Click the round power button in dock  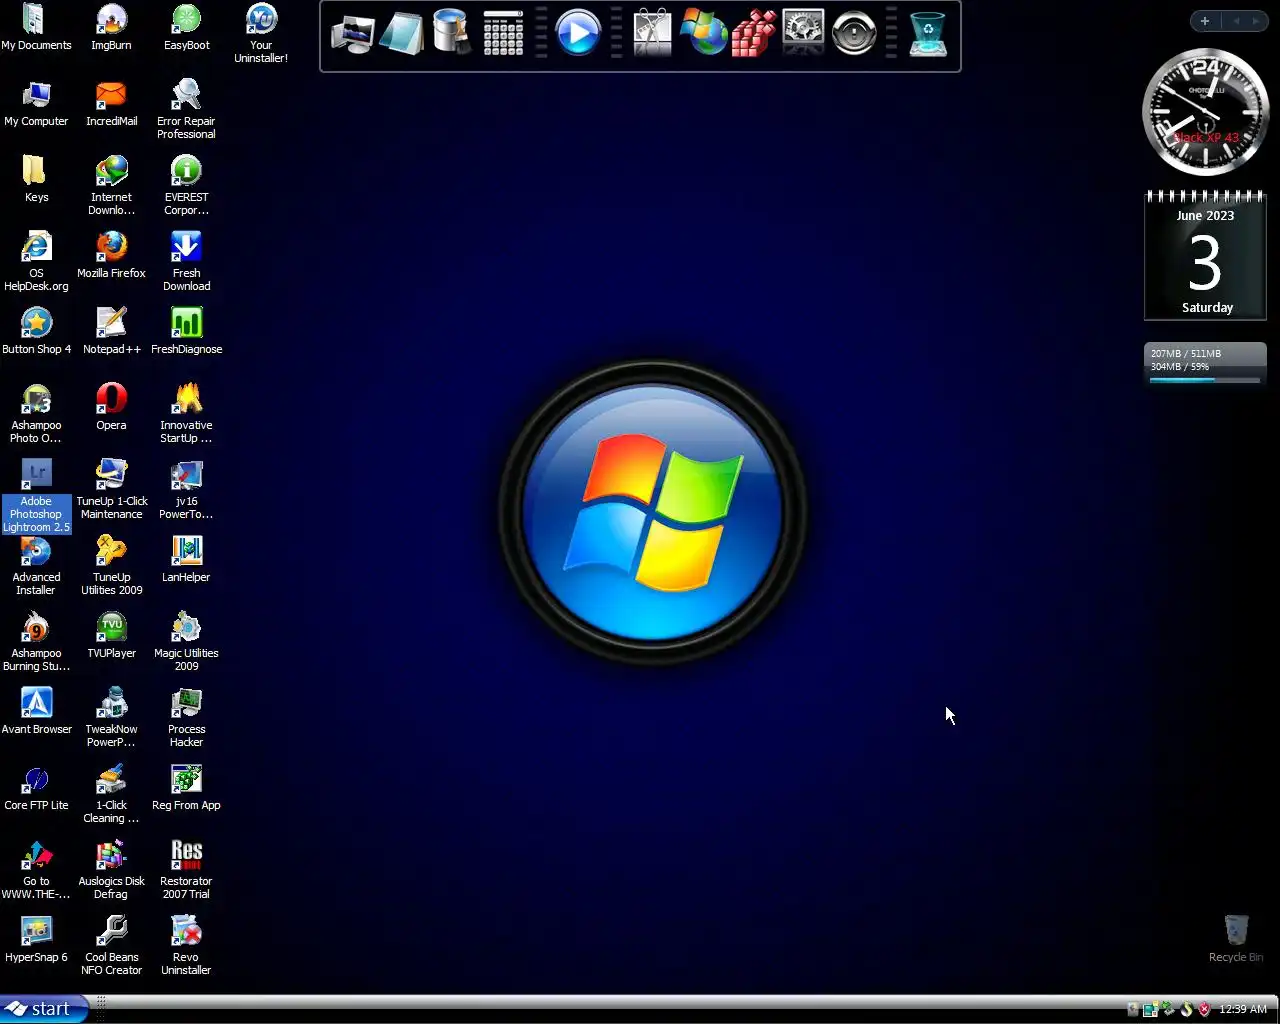[x=854, y=34]
